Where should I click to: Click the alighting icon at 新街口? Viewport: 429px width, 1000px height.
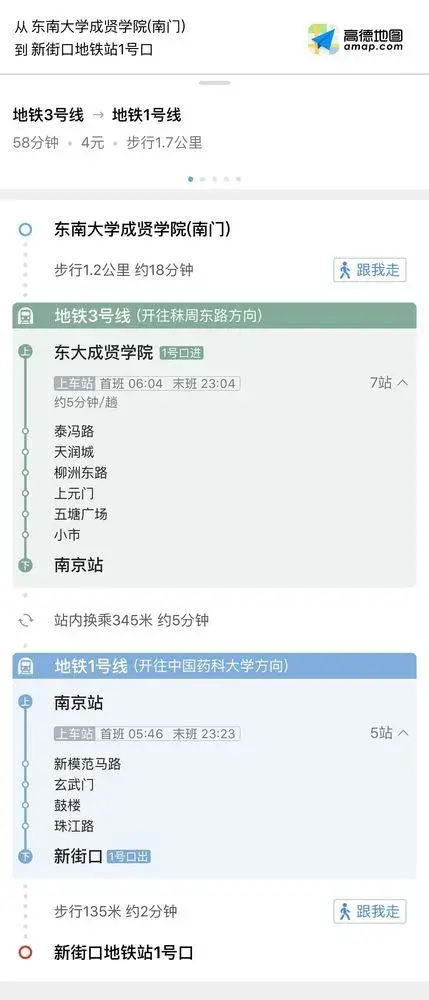[x=25, y=857]
